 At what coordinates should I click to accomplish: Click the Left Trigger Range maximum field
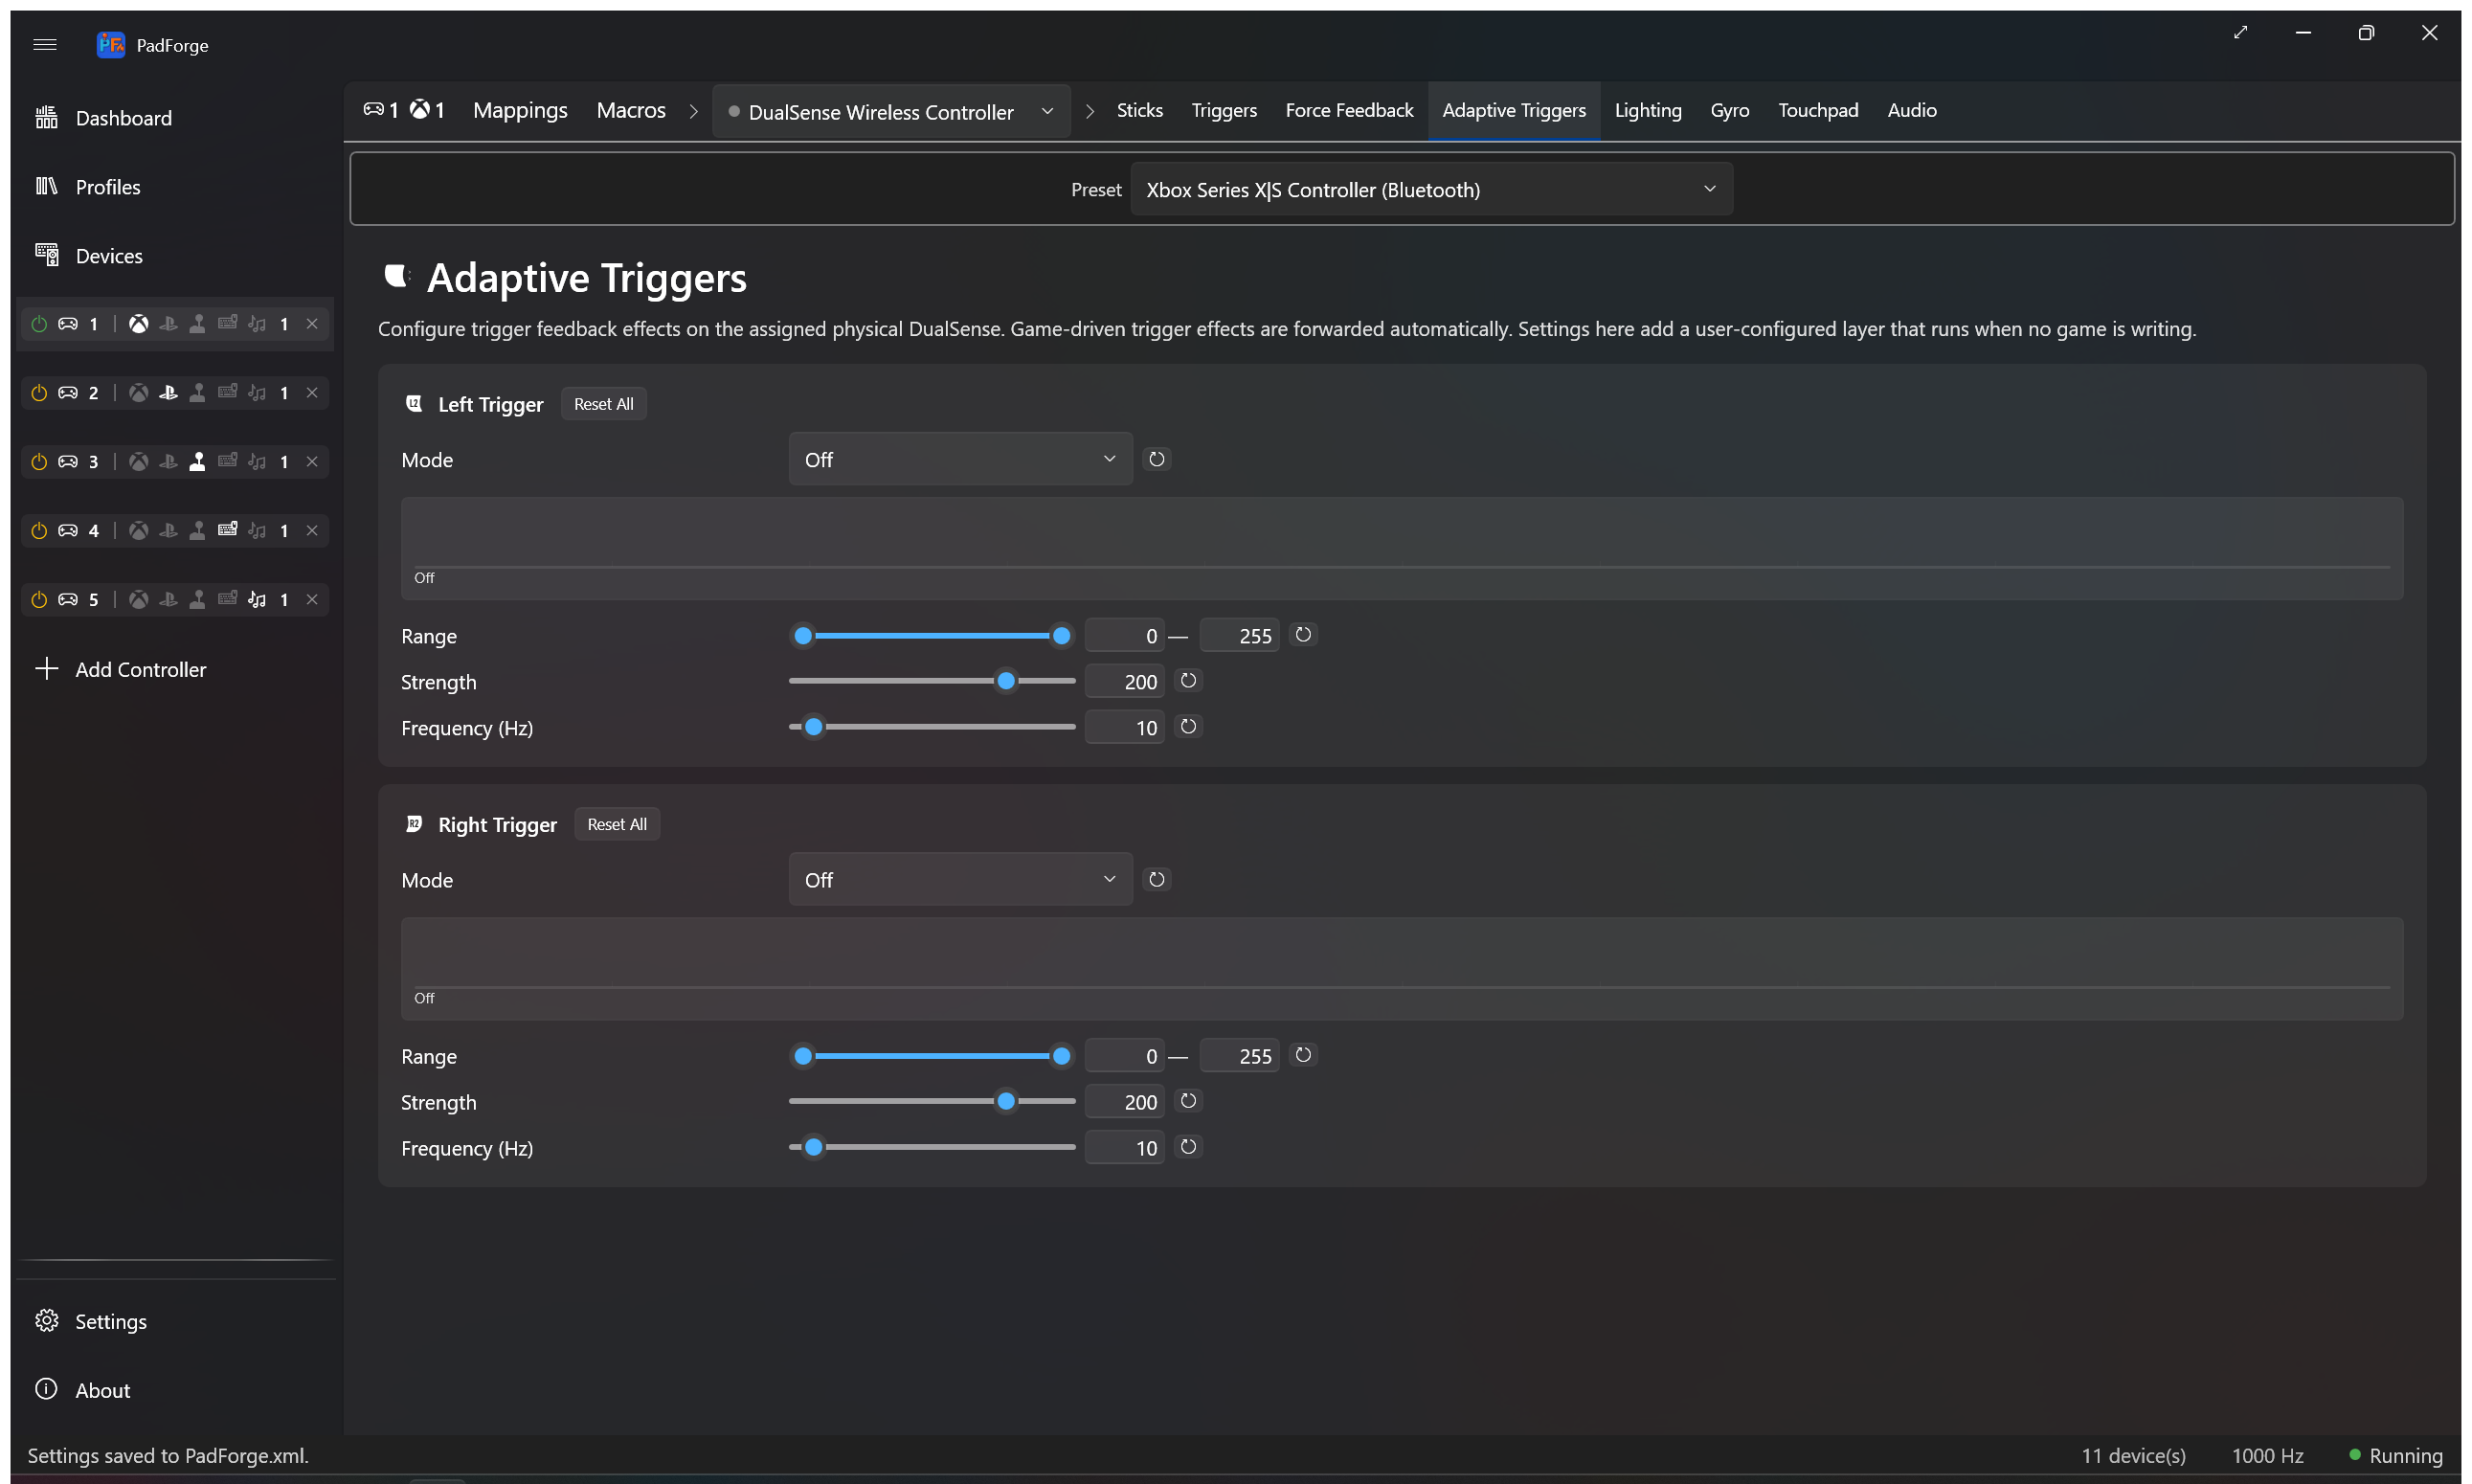coord(1239,636)
